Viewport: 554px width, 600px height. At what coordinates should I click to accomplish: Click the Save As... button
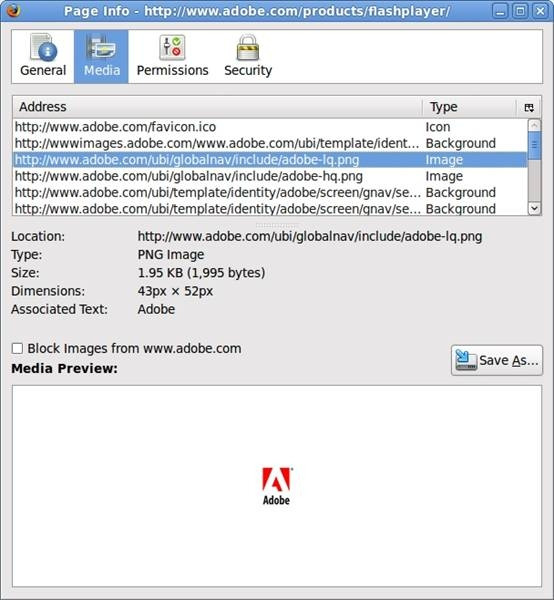click(497, 360)
